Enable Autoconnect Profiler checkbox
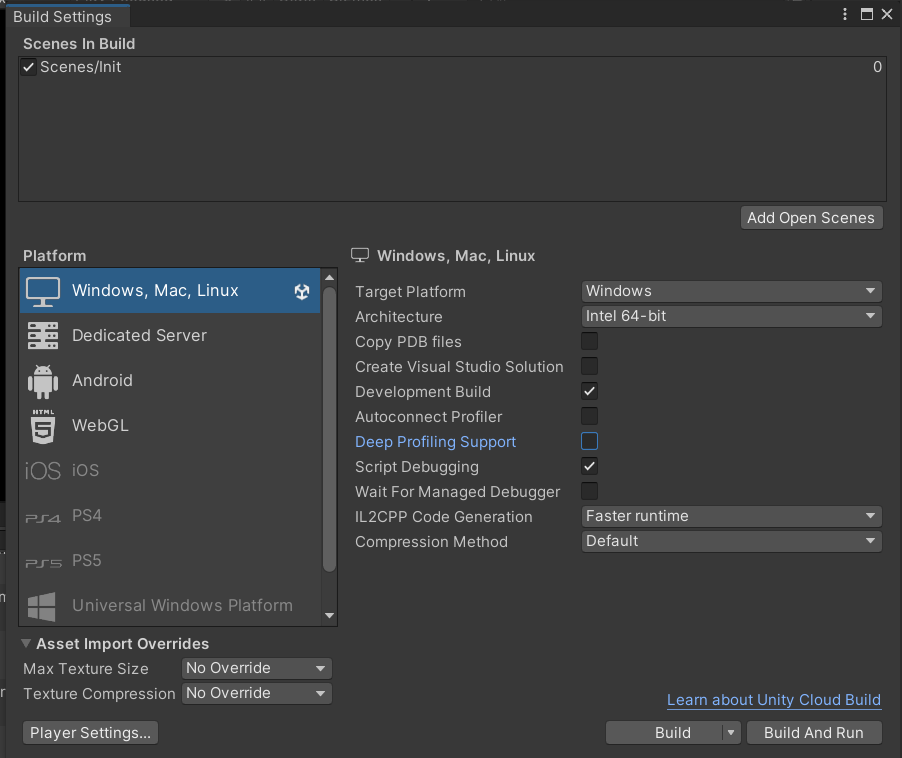Image resolution: width=902 pixels, height=758 pixels. (589, 416)
